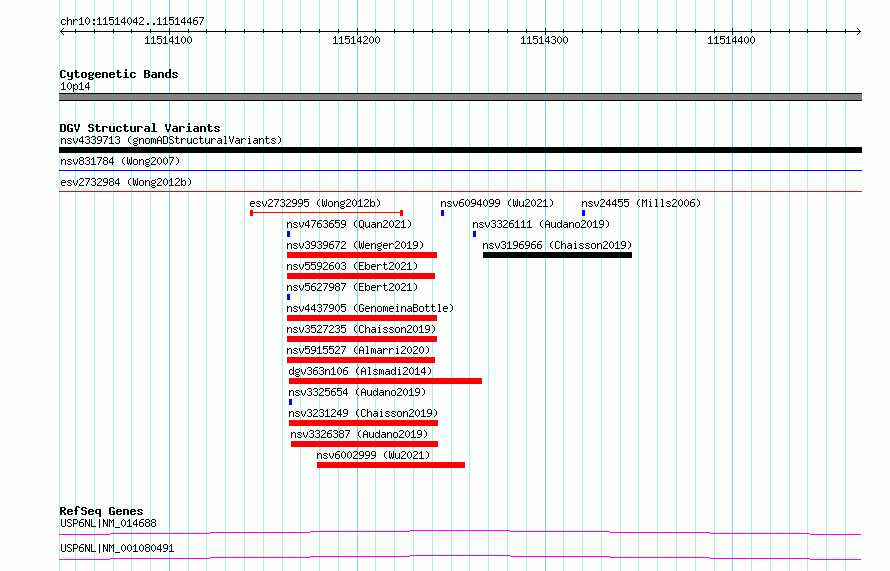This screenshot has height=571, width=890.
Task: Open nsv3939672 (Wenger2019) variant label
Action: click(355, 245)
